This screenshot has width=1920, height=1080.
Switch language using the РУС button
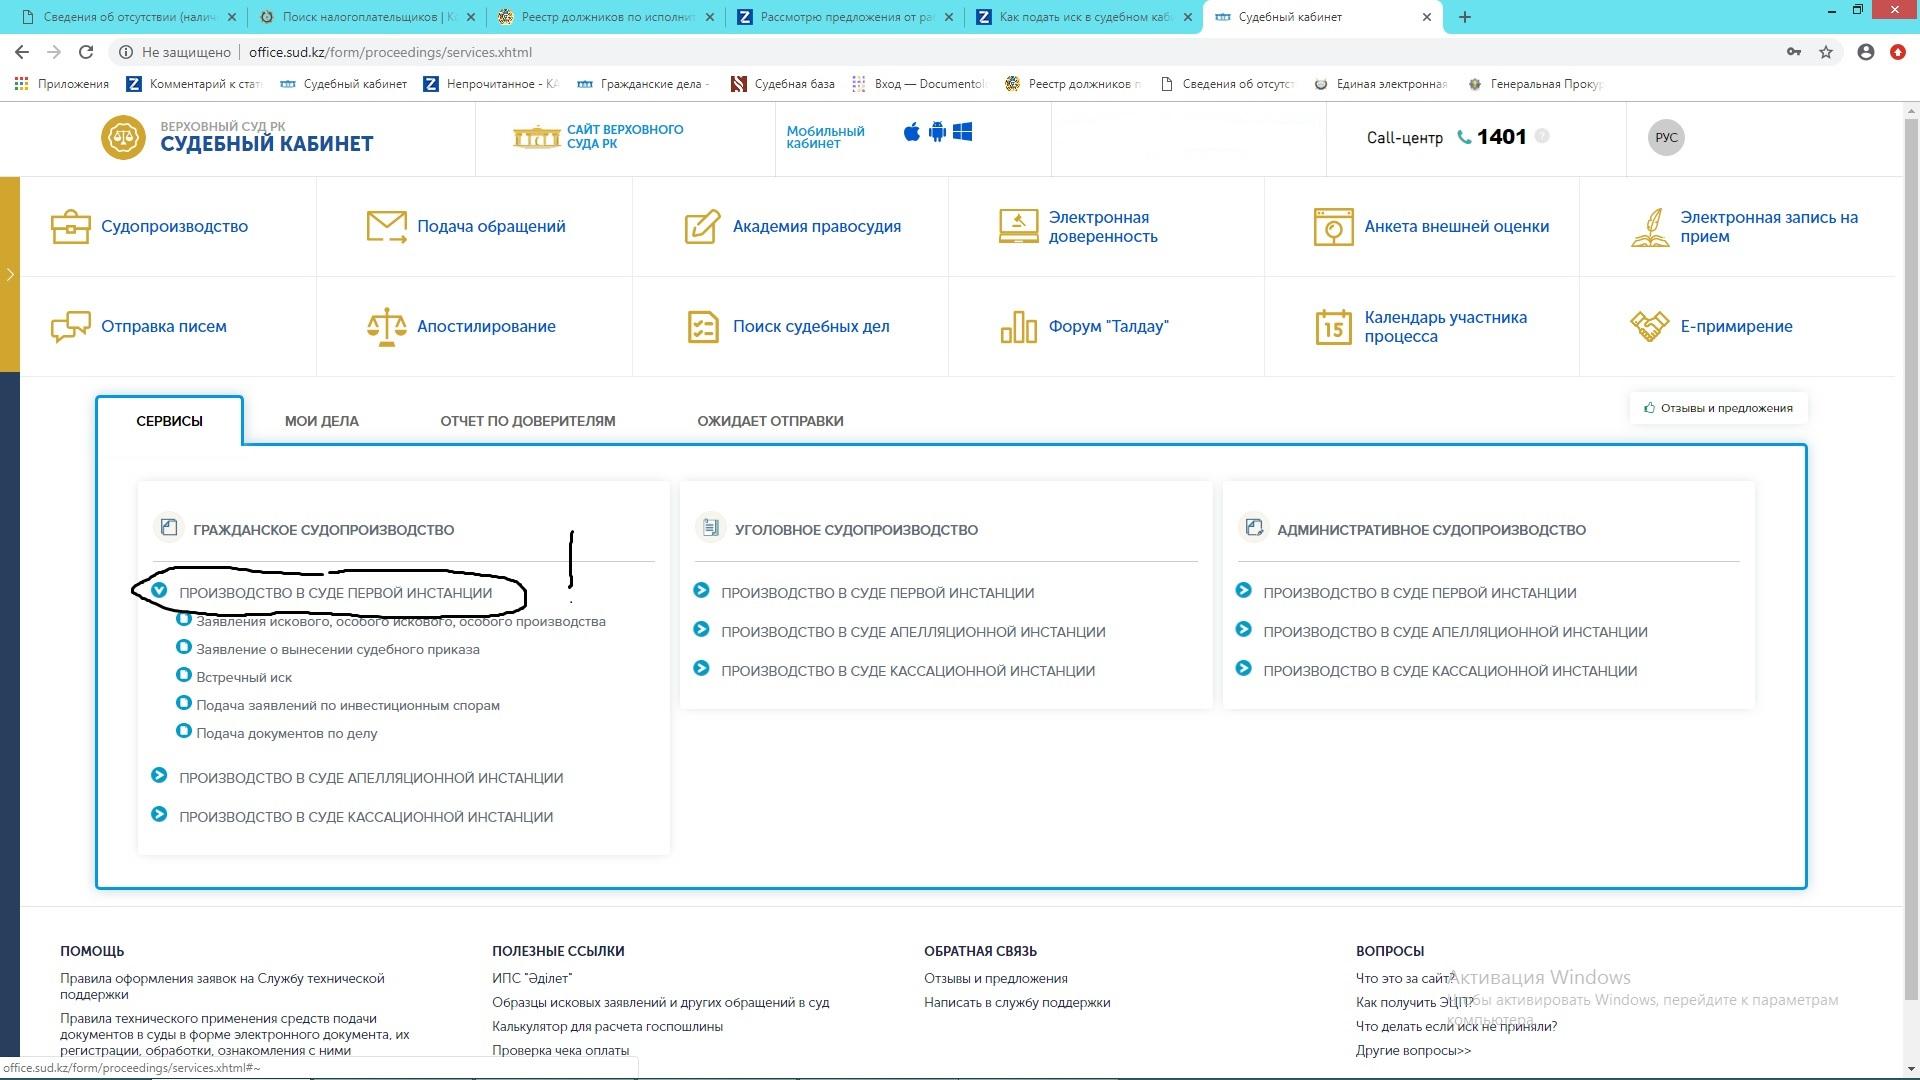click(x=1666, y=137)
